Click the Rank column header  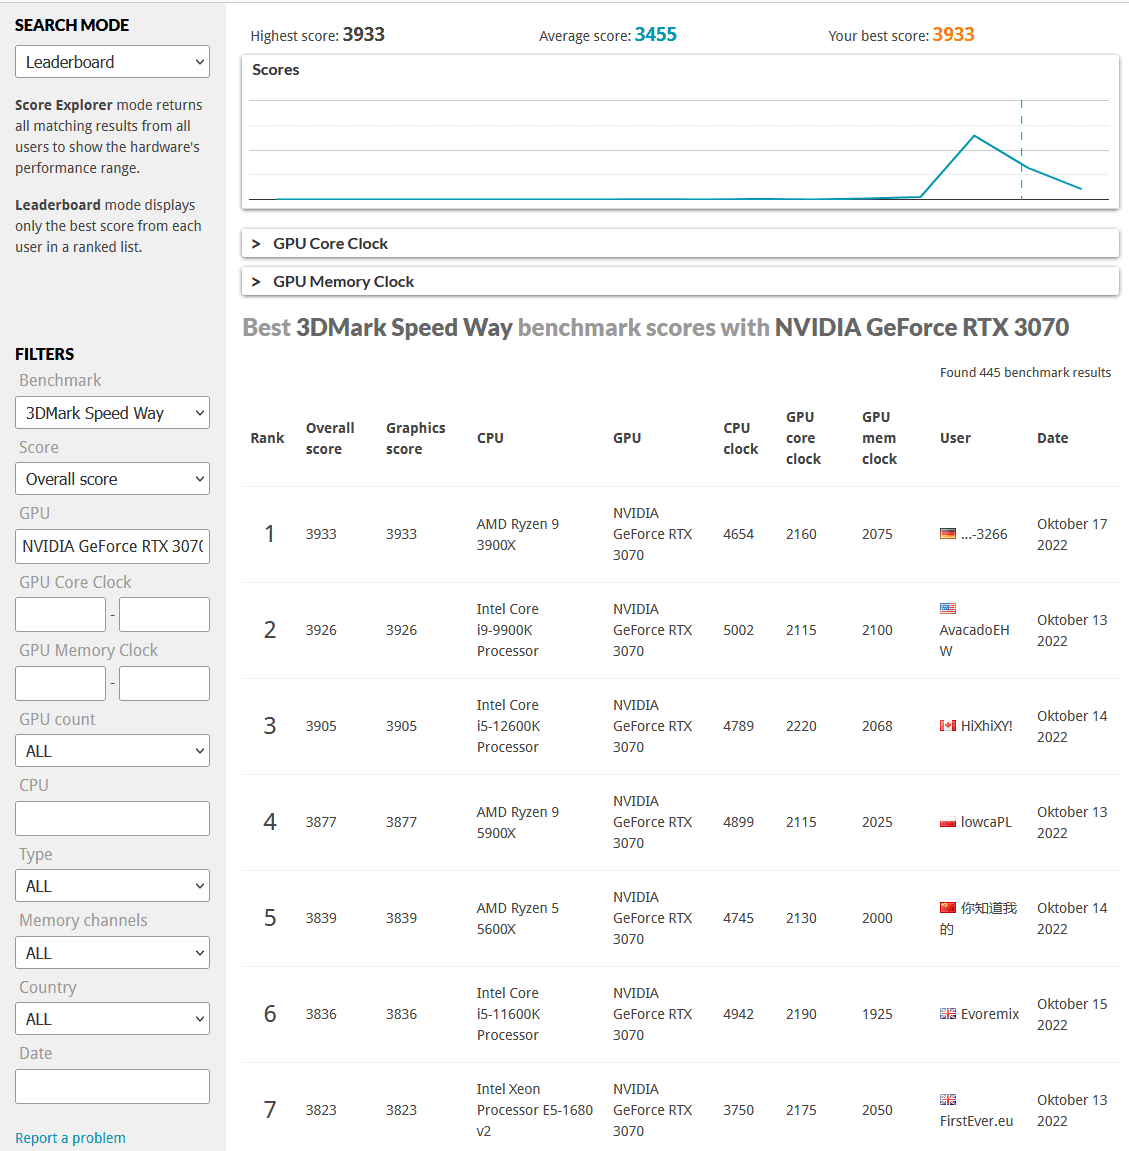coord(267,437)
